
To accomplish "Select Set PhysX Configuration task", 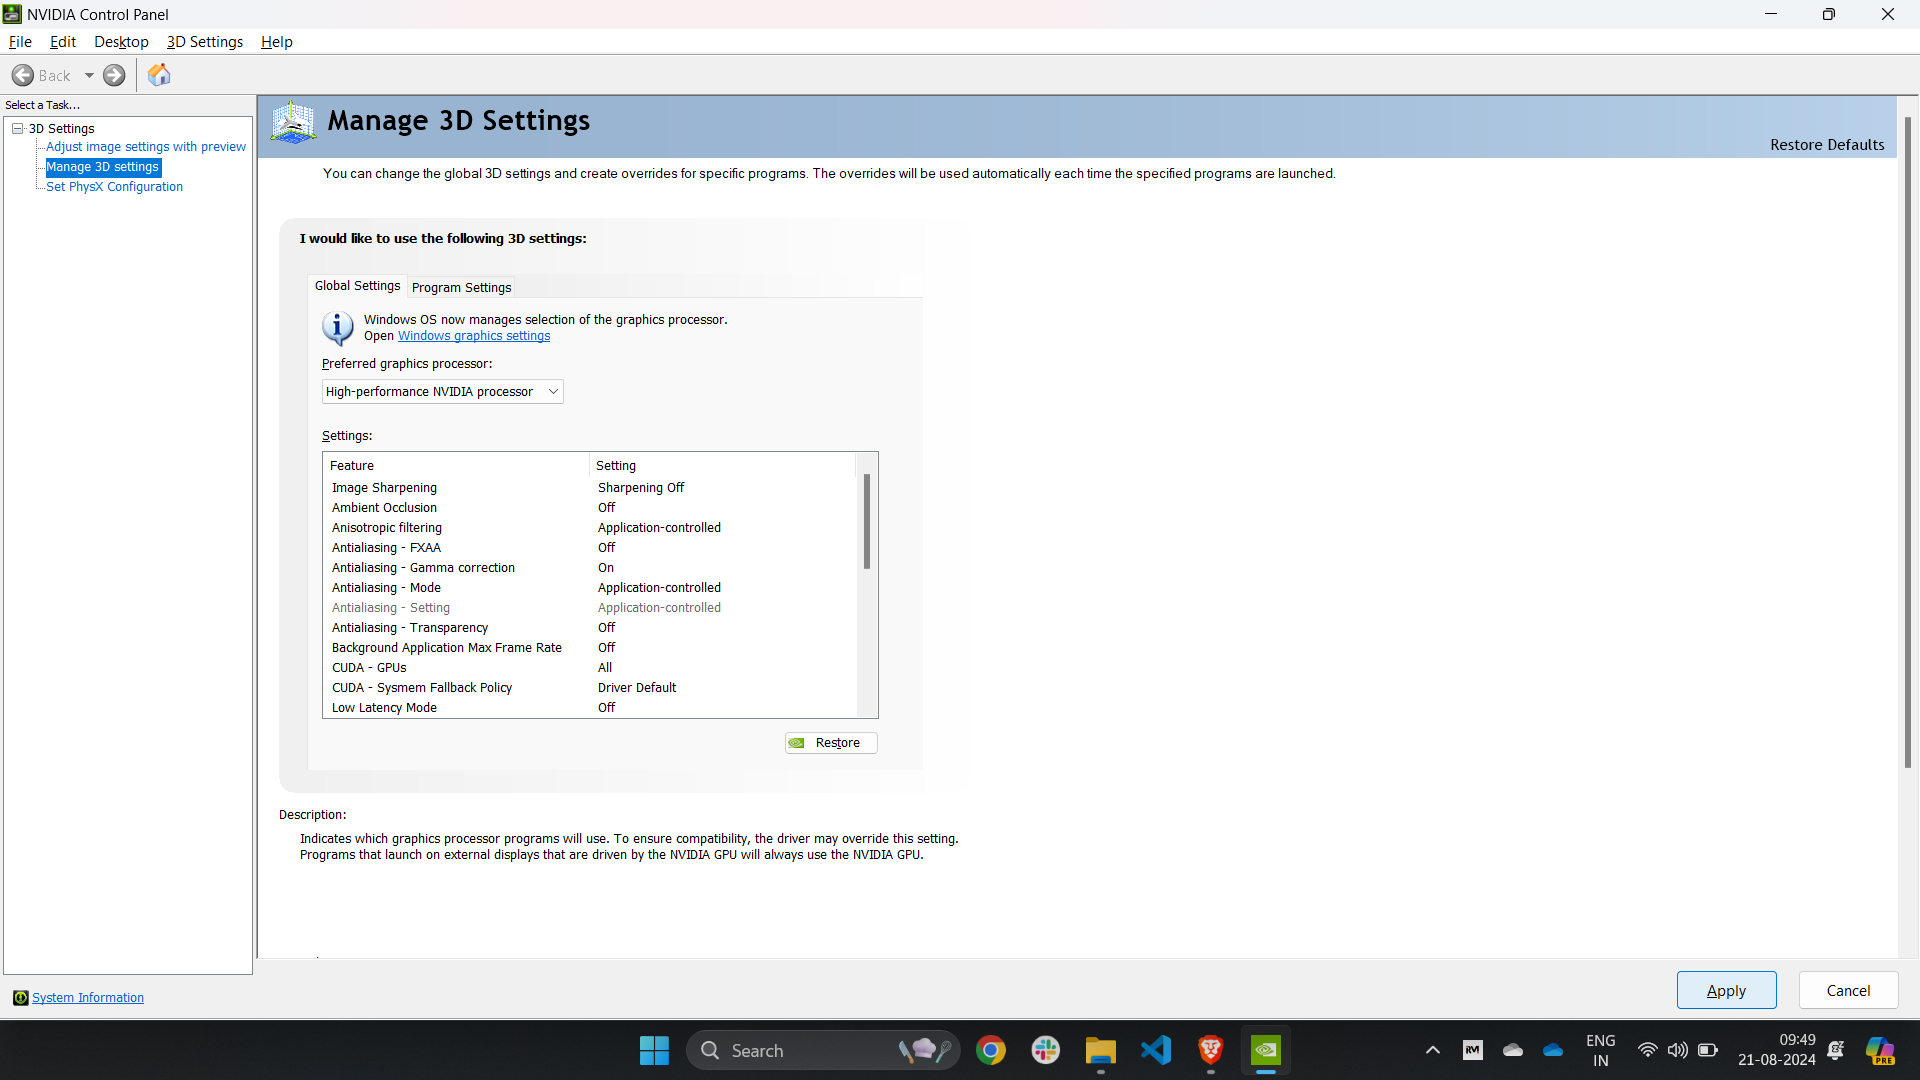I will pos(115,186).
